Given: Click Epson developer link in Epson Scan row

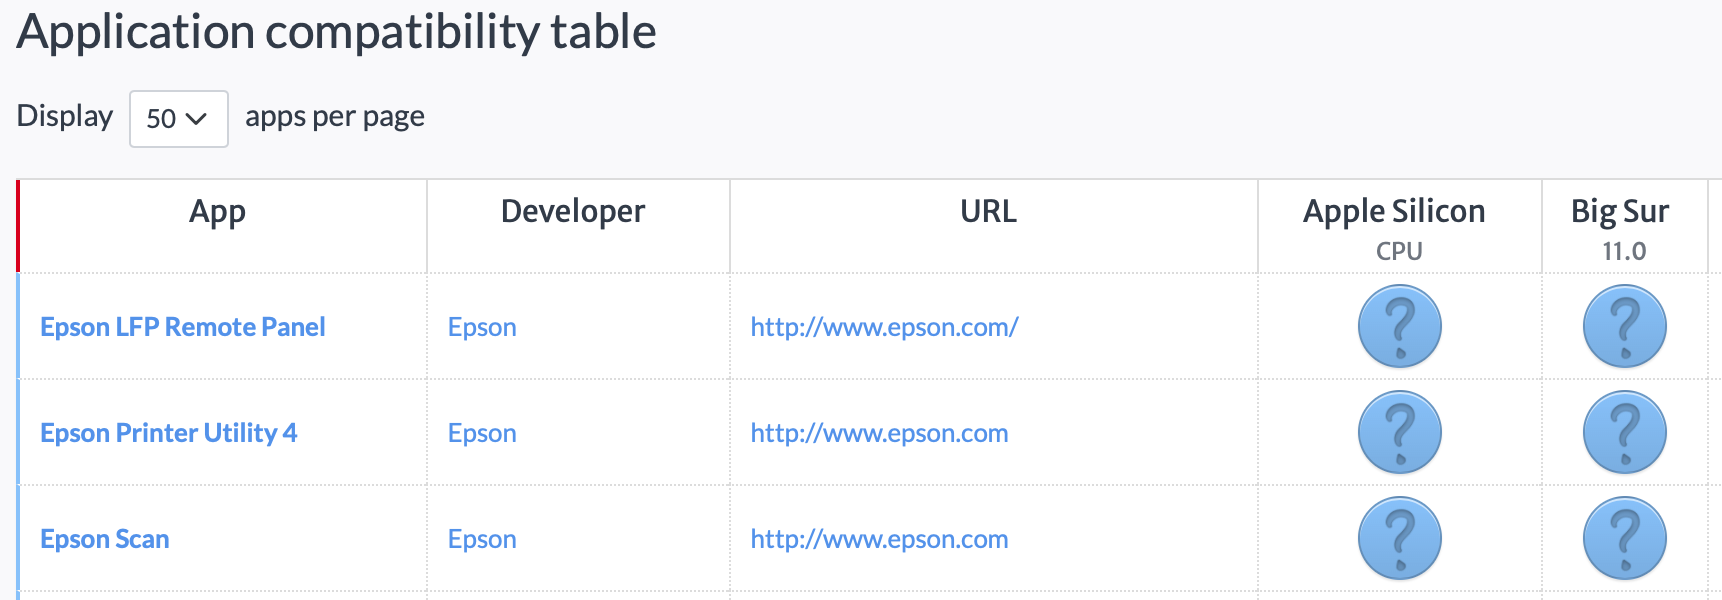Looking at the screenshot, I should 482,539.
